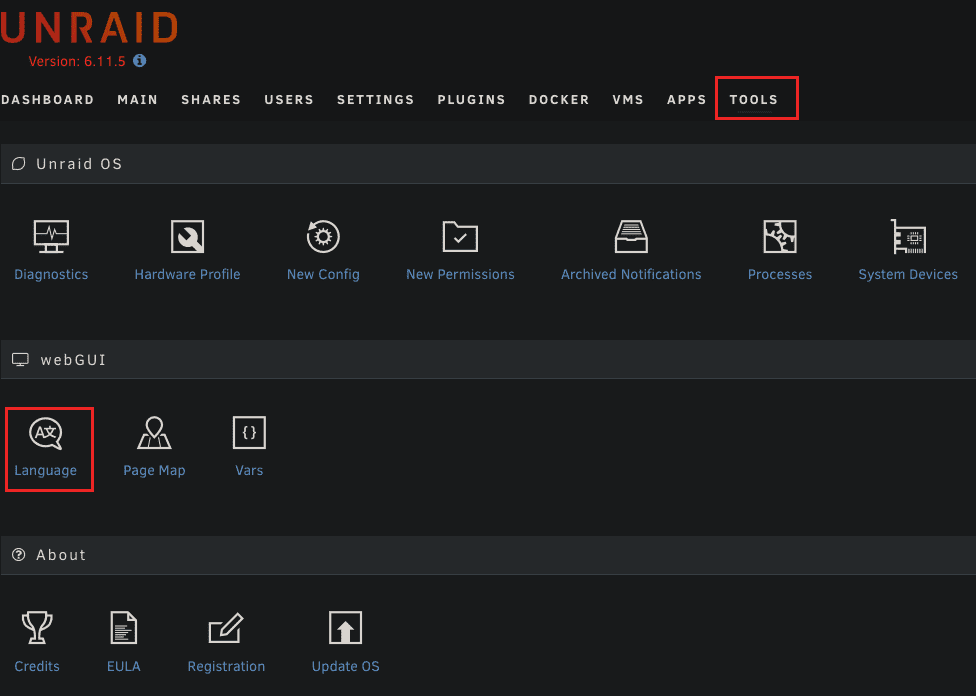The width and height of the screenshot is (976, 696).
Task: Open the Processes icon
Action: click(x=780, y=237)
